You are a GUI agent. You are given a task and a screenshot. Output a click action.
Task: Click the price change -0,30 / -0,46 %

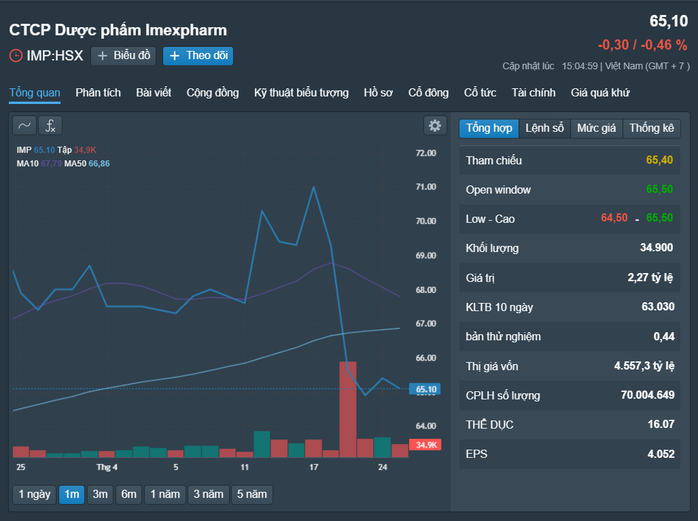pos(642,45)
